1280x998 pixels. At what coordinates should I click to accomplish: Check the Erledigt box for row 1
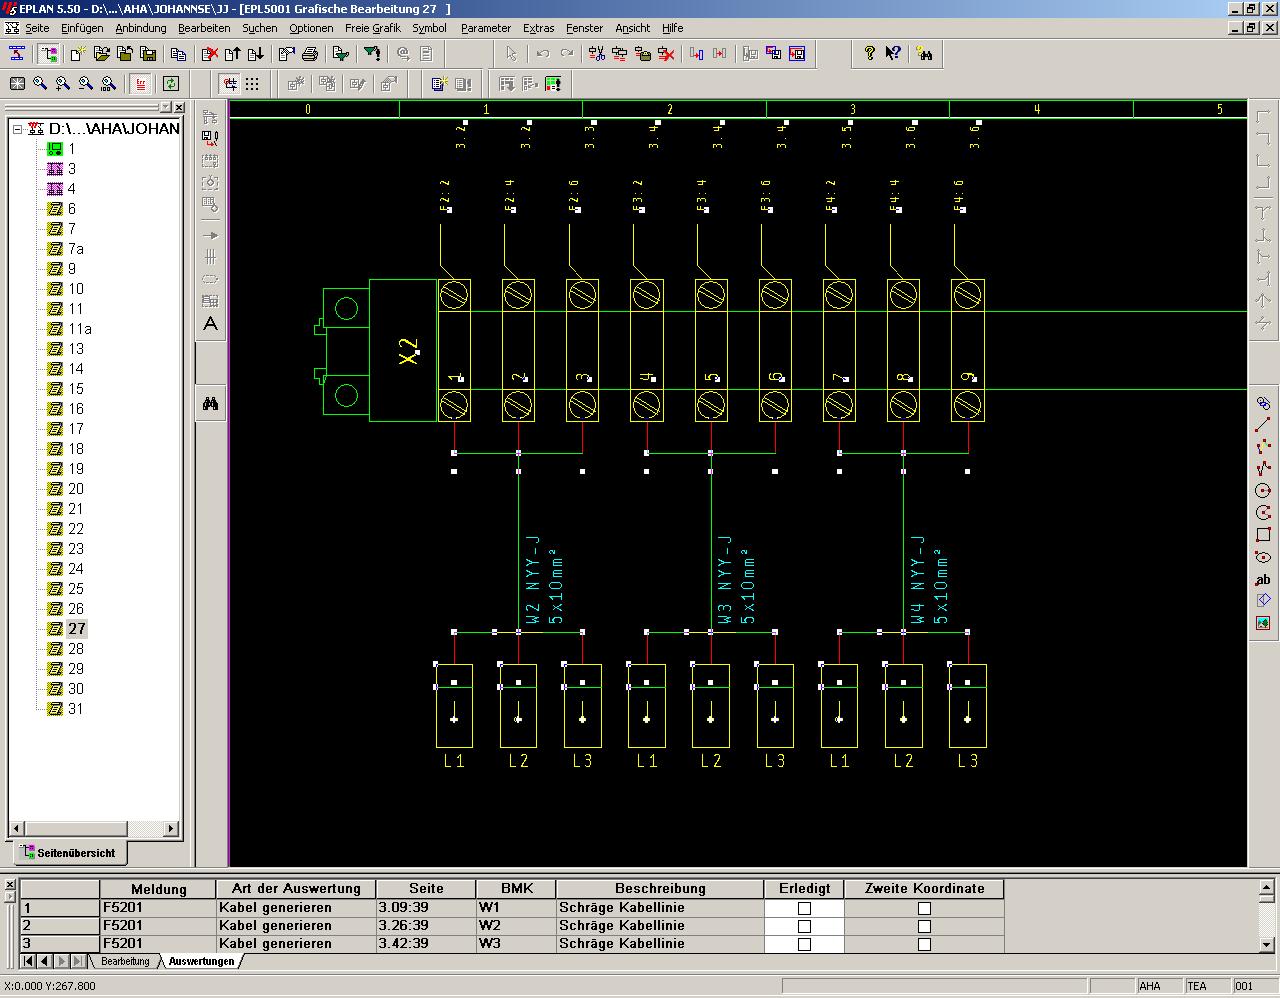click(x=804, y=908)
